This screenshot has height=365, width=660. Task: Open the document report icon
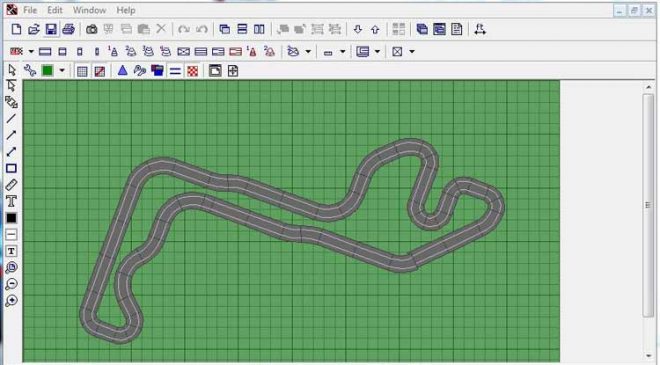click(x=457, y=29)
